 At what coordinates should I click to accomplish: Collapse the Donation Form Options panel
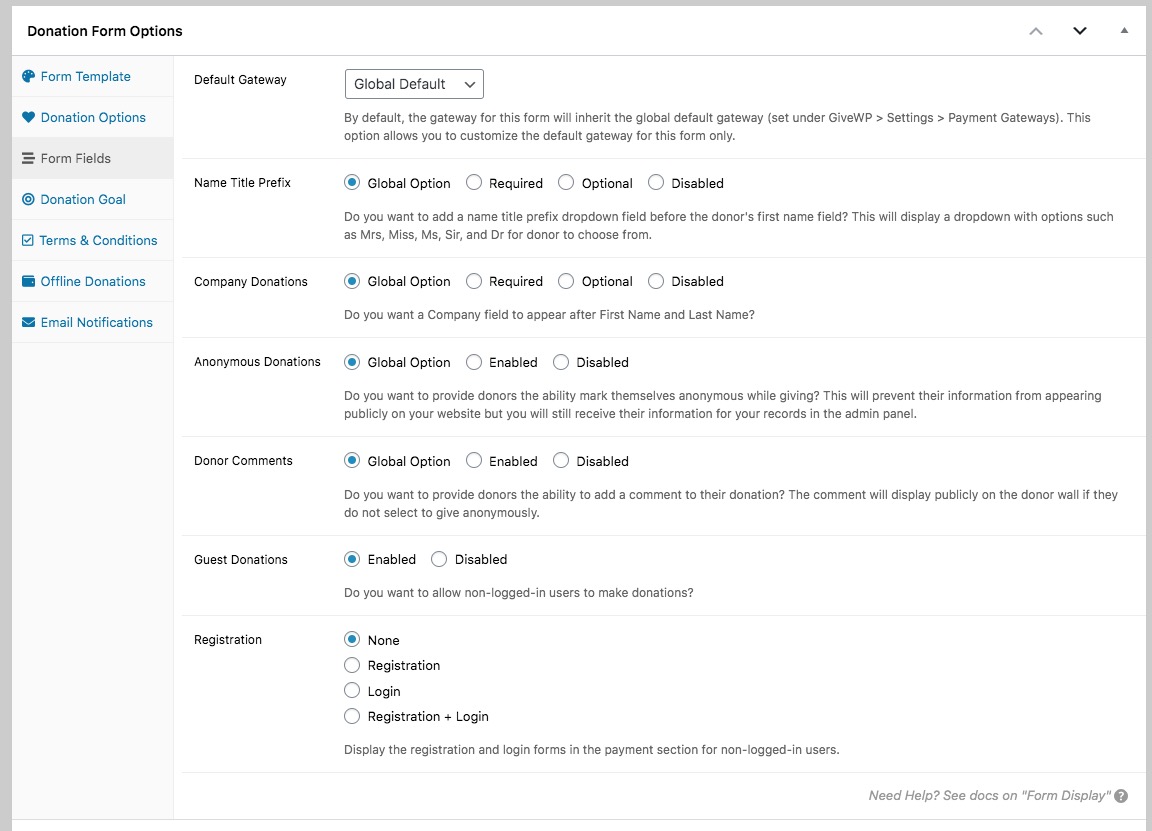coord(1123,31)
